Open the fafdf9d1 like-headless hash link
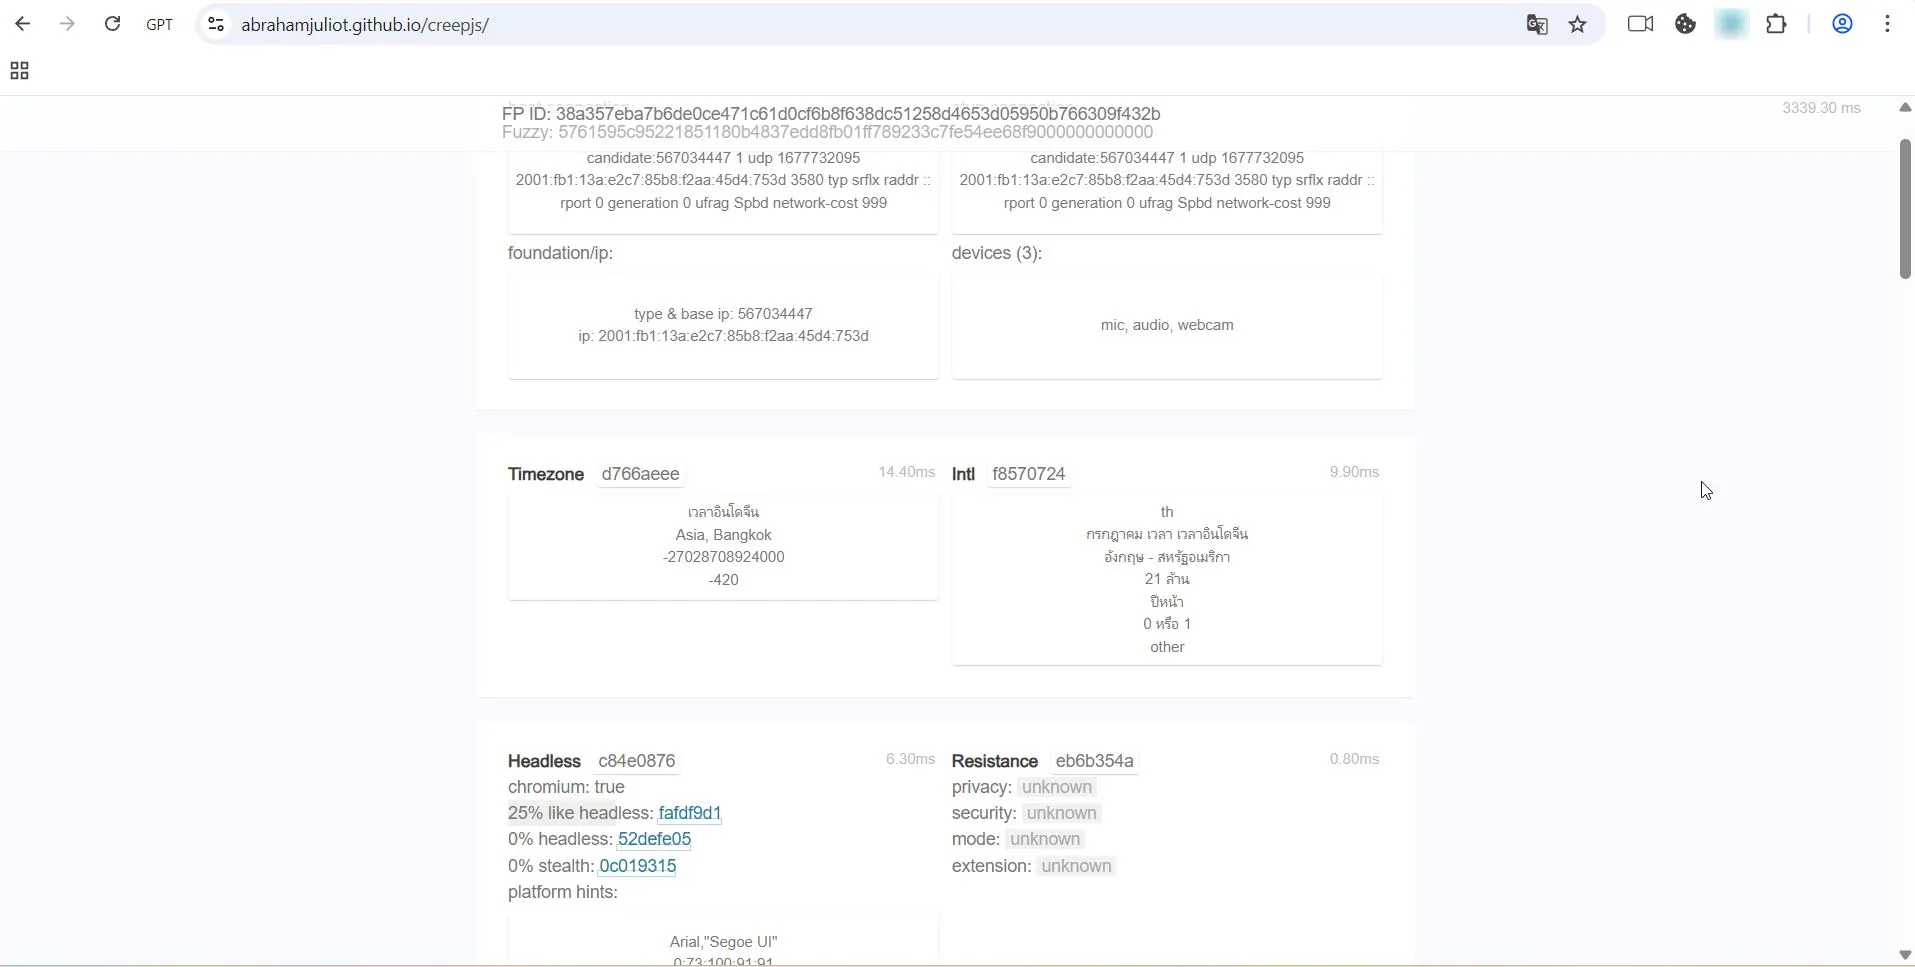Screen dimensions: 1915x967 click(x=690, y=813)
